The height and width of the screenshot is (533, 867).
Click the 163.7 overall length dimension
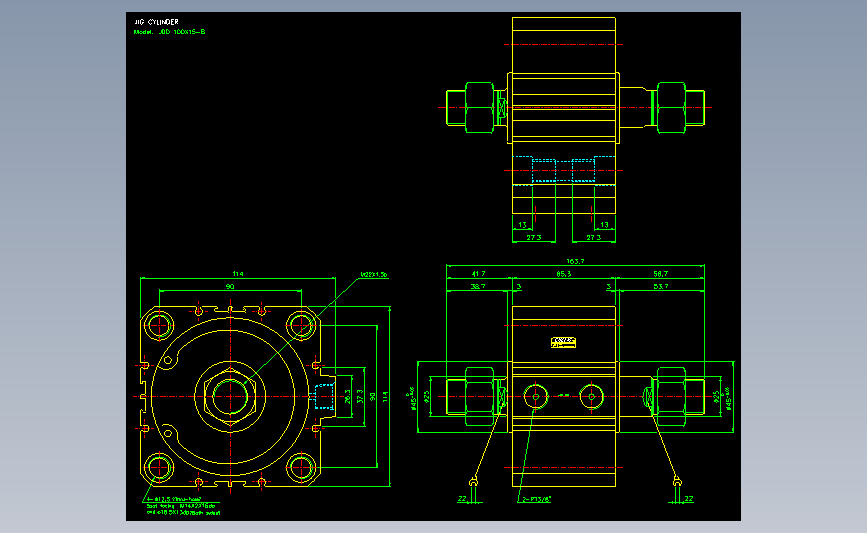pyautogui.click(x=575, y=261)
